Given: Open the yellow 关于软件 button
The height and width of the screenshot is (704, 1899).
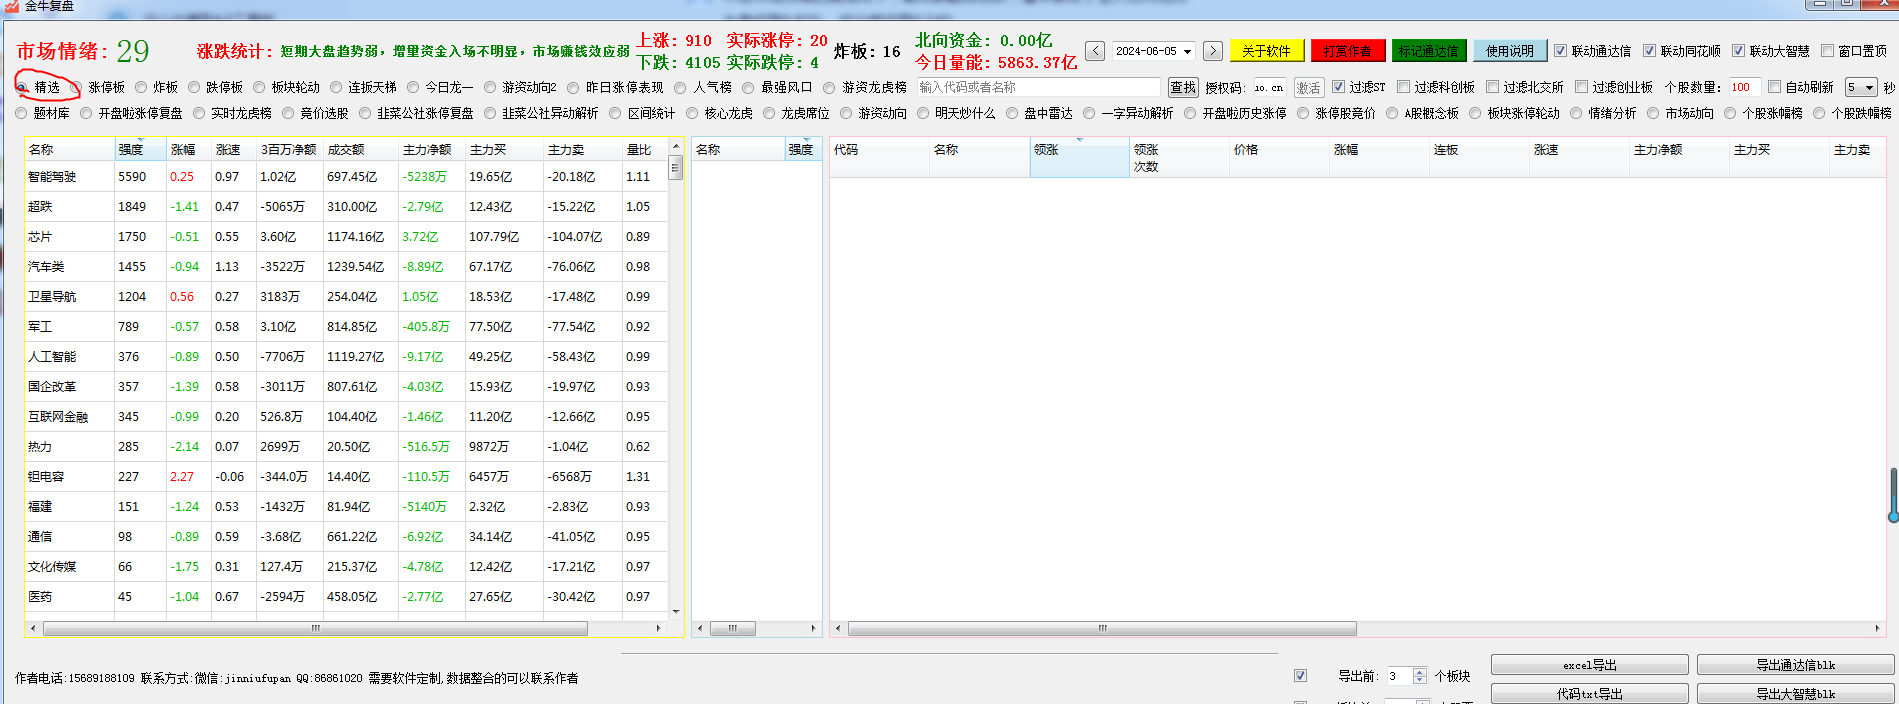Looking at the screenshot, I should pos(1266,51).
